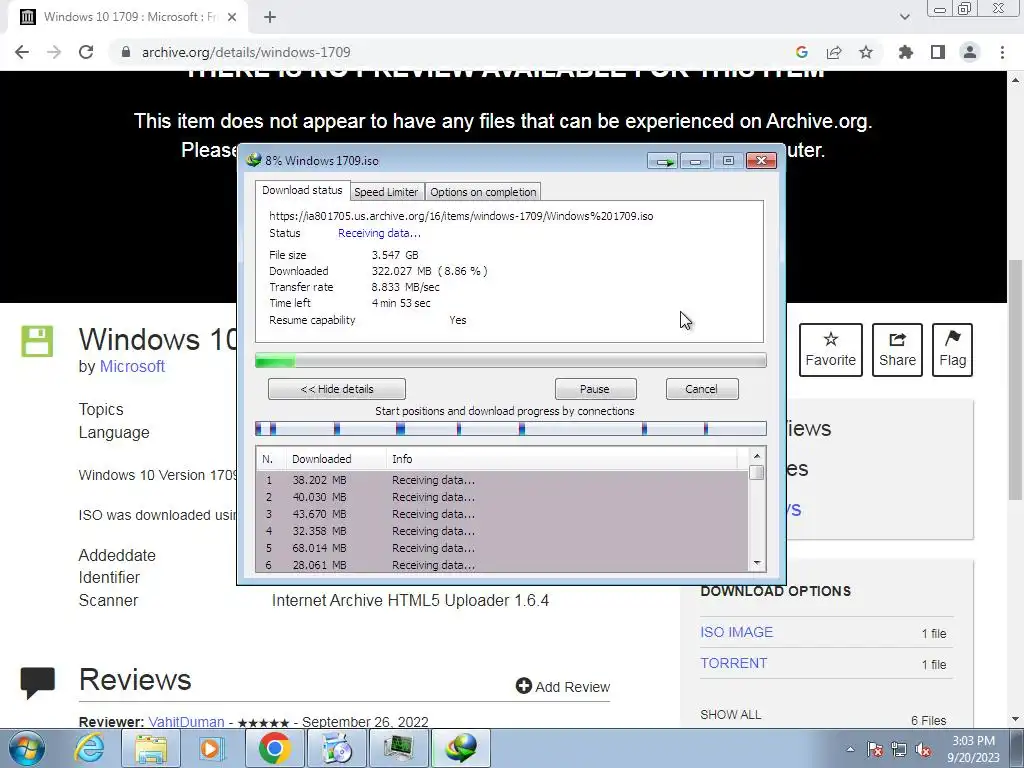Open the Microsoft author link
The height and width of the screenshot is (768, 1024).
point(132,366)
